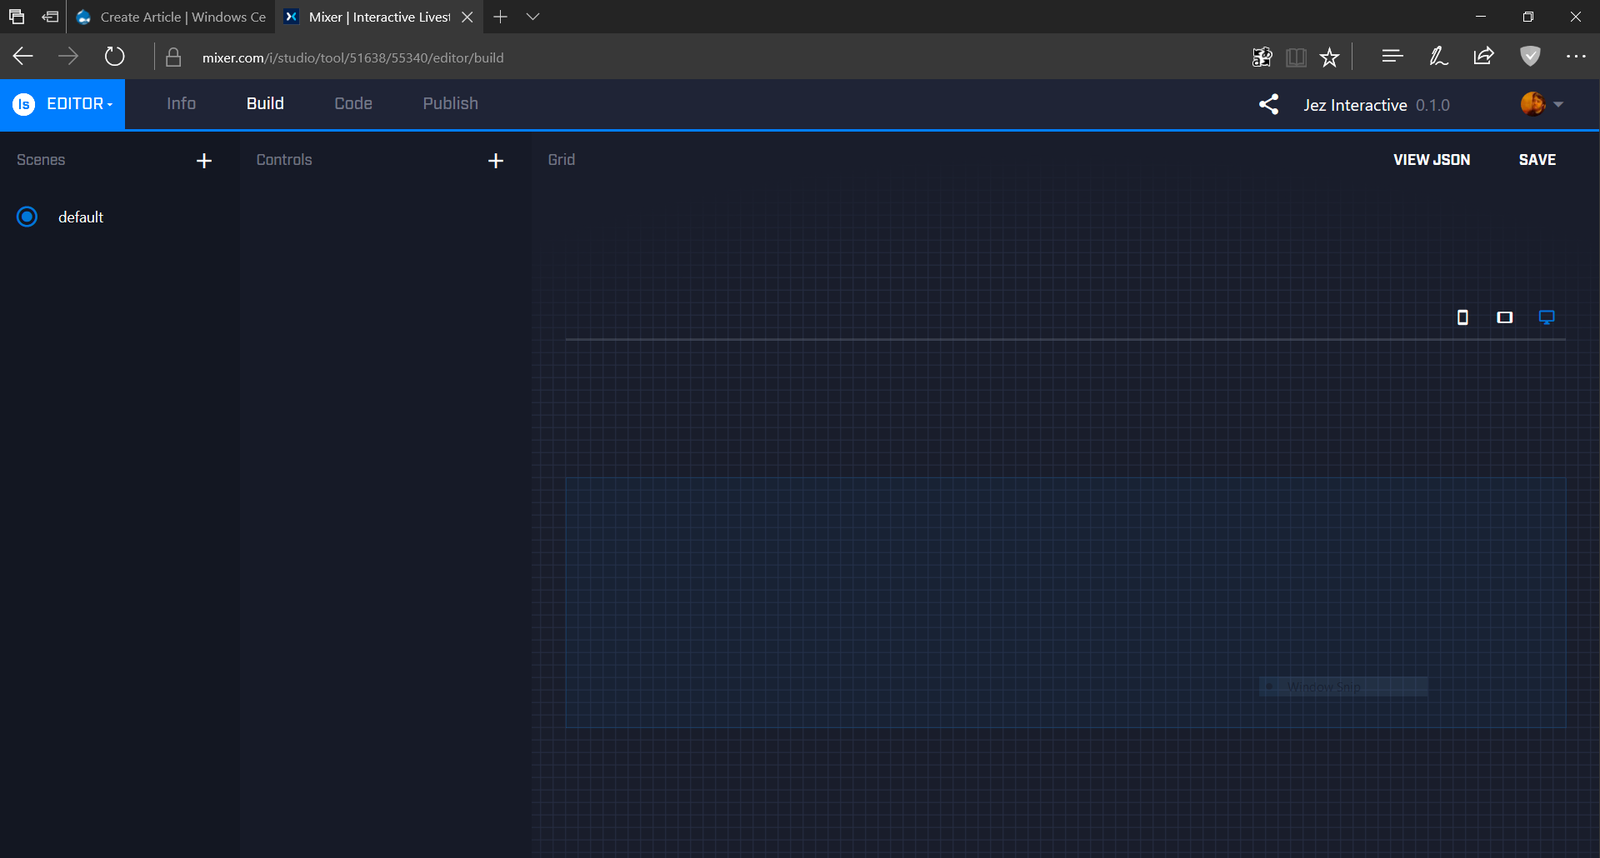The width and height of the screenshot is (1600, 858).
Task: Switch grid to mobile landscape view
Action: tap(1504, 317)
